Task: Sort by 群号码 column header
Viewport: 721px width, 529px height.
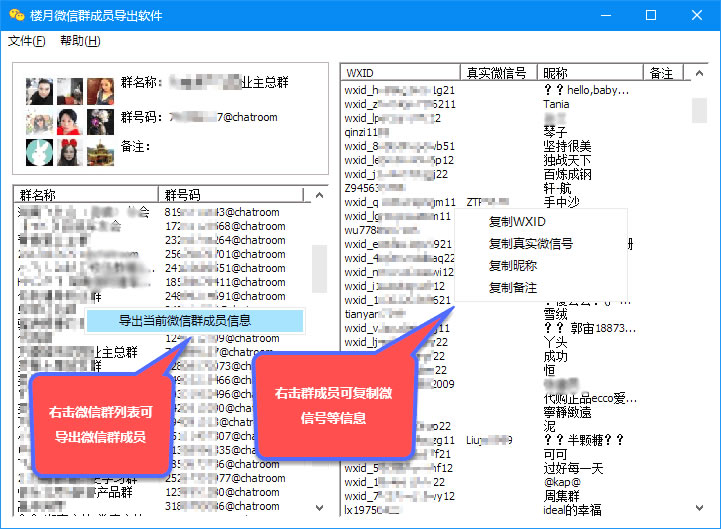Action: pos(231,195)
